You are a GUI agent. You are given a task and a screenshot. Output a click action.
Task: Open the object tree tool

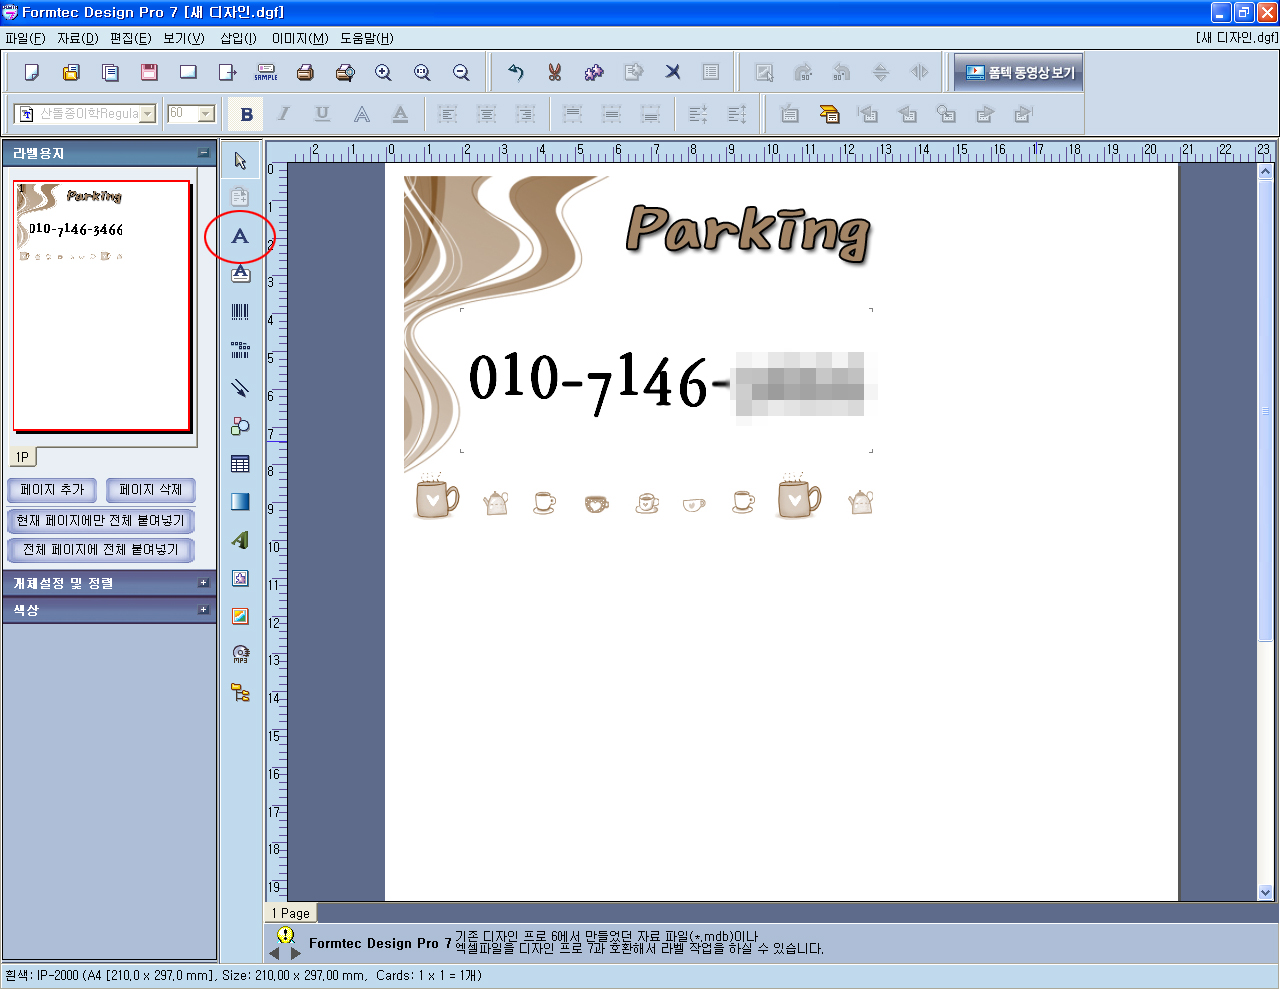coord(240,692)
